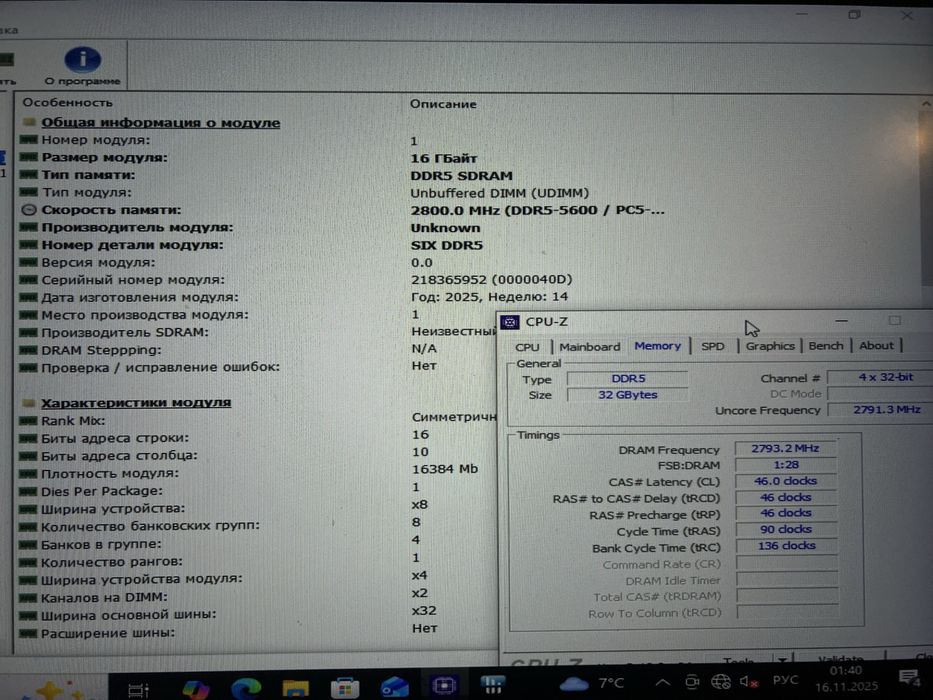The height and width of the screenshot is (700, 933).
Task: Select the "Дата изготовления модуля" row
Action: point(294,297)
